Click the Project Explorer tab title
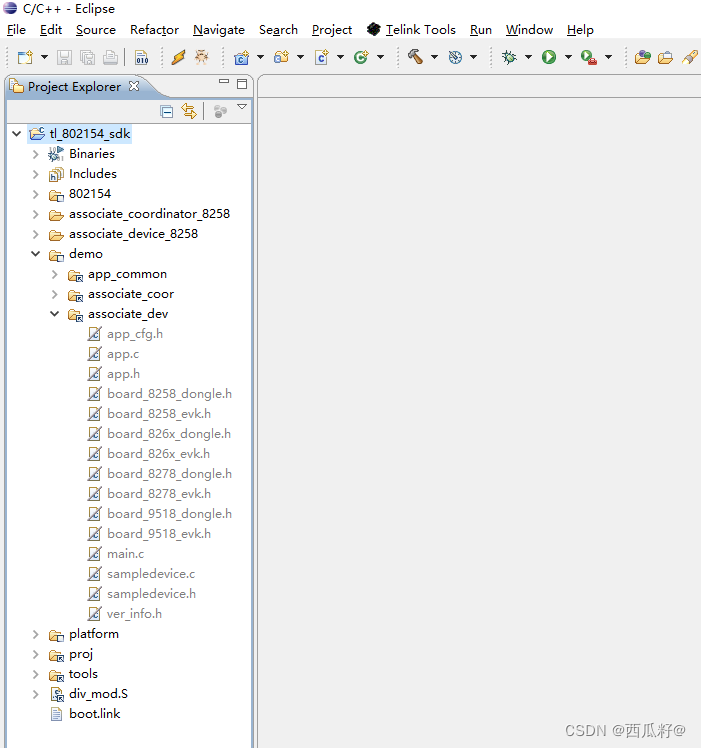Viewport: 701px width, 748px height. (x=74, y=86)
